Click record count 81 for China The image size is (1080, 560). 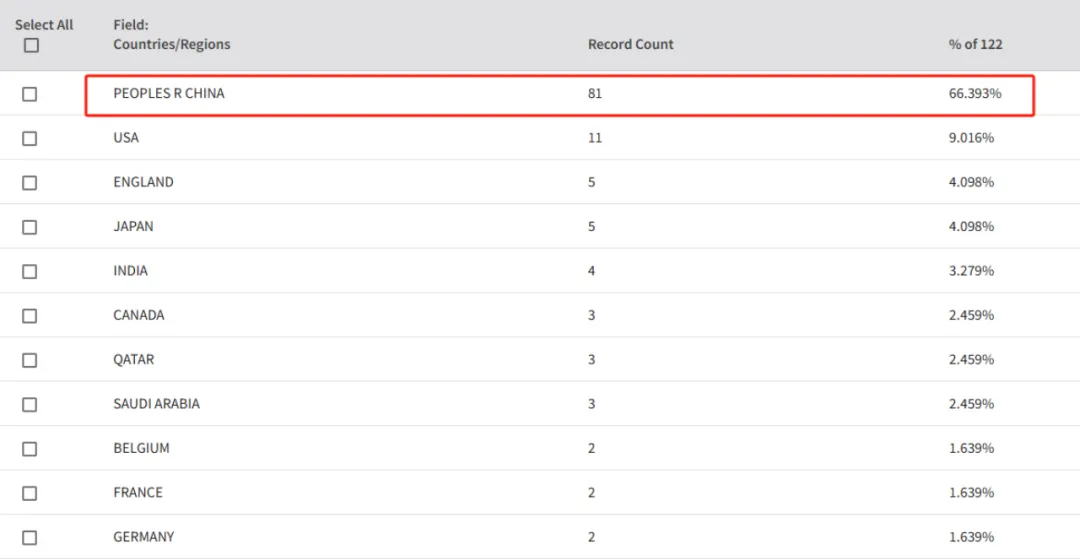click(x=595, y=93)
